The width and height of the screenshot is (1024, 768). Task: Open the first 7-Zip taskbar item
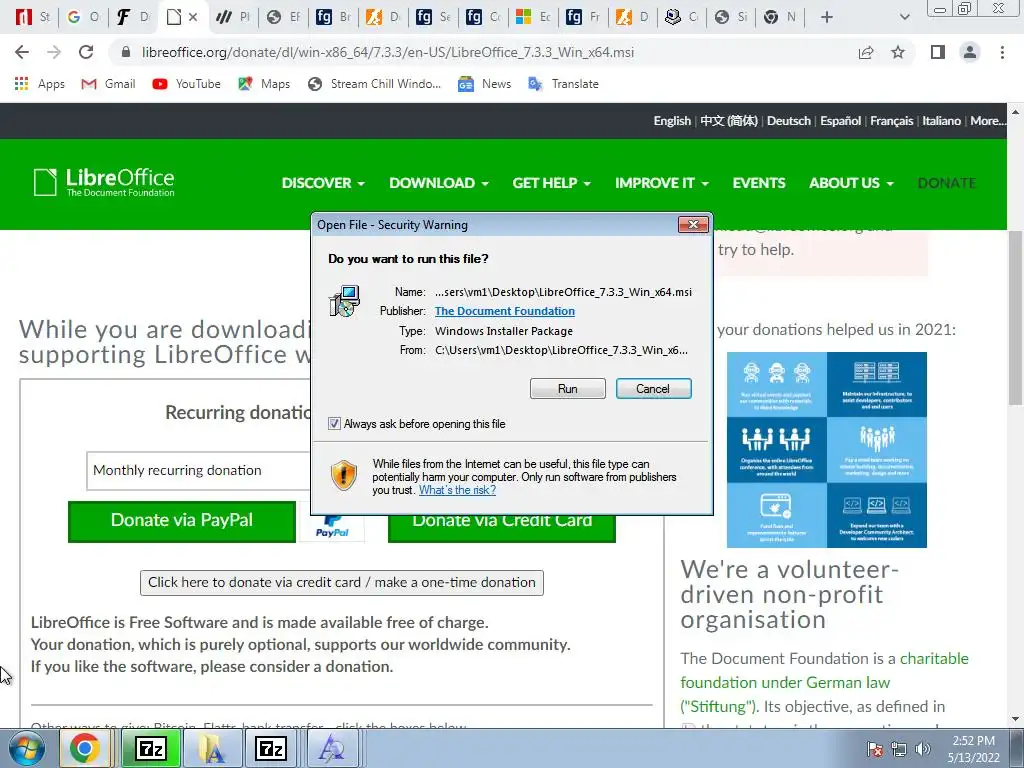point(151,748)
